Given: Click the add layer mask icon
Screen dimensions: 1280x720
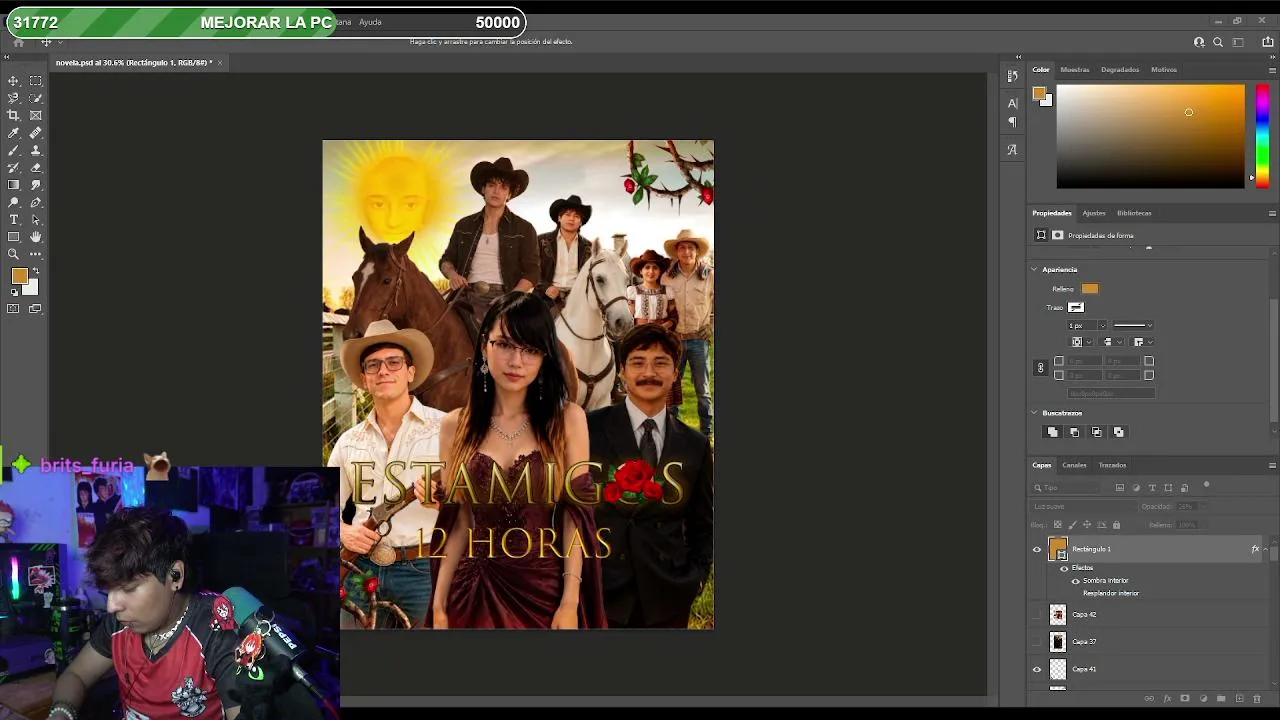Looking at the screenshot, I should 1185,699.
